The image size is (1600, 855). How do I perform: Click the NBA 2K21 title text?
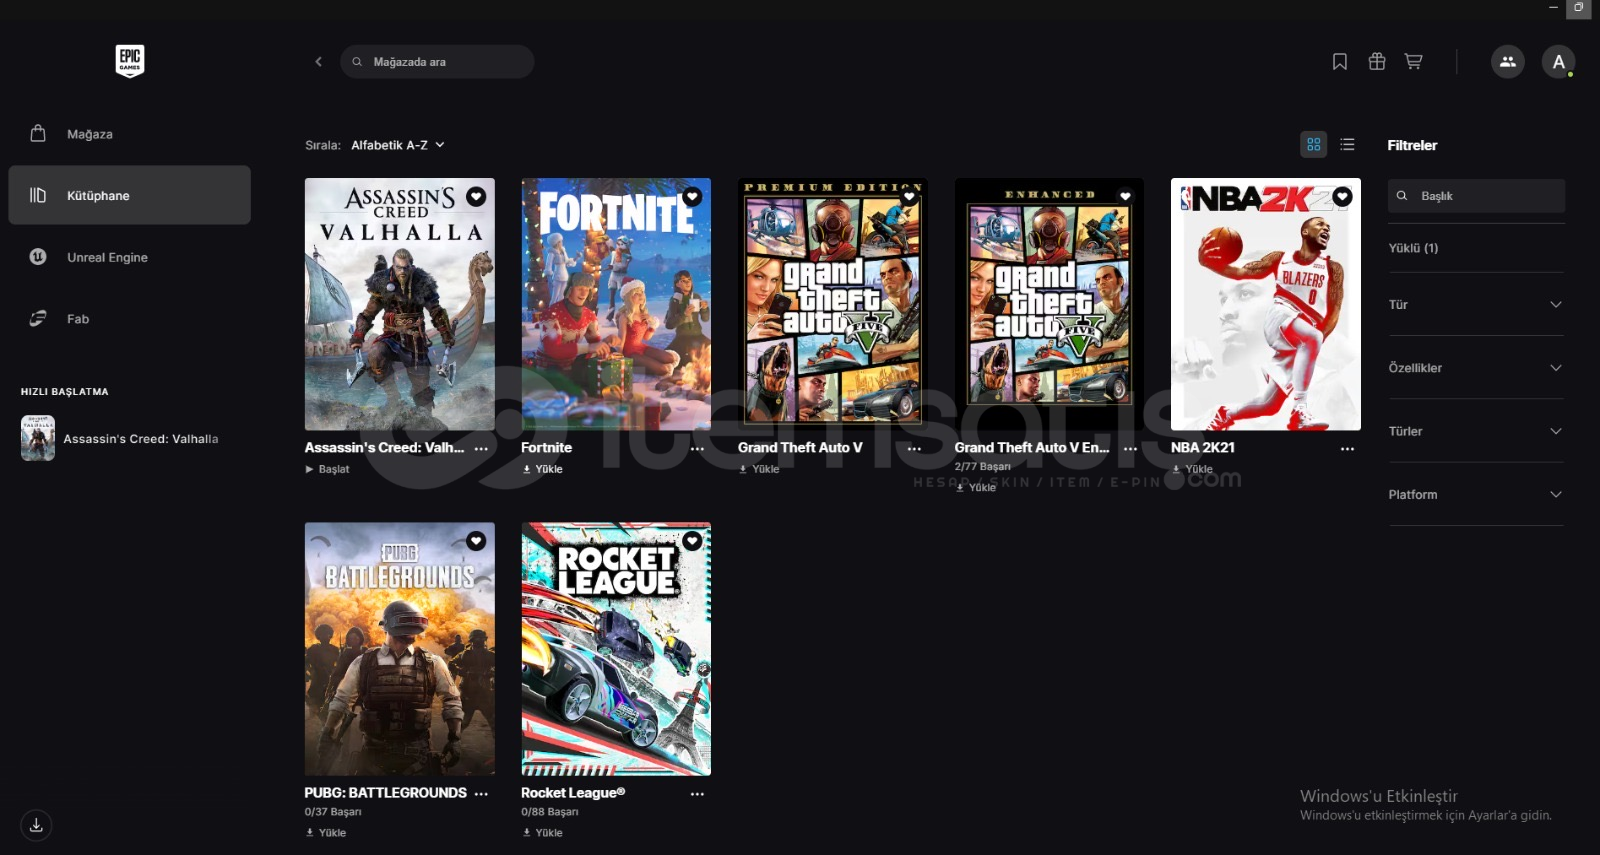pyautogui.click(x=1203, y=448)
